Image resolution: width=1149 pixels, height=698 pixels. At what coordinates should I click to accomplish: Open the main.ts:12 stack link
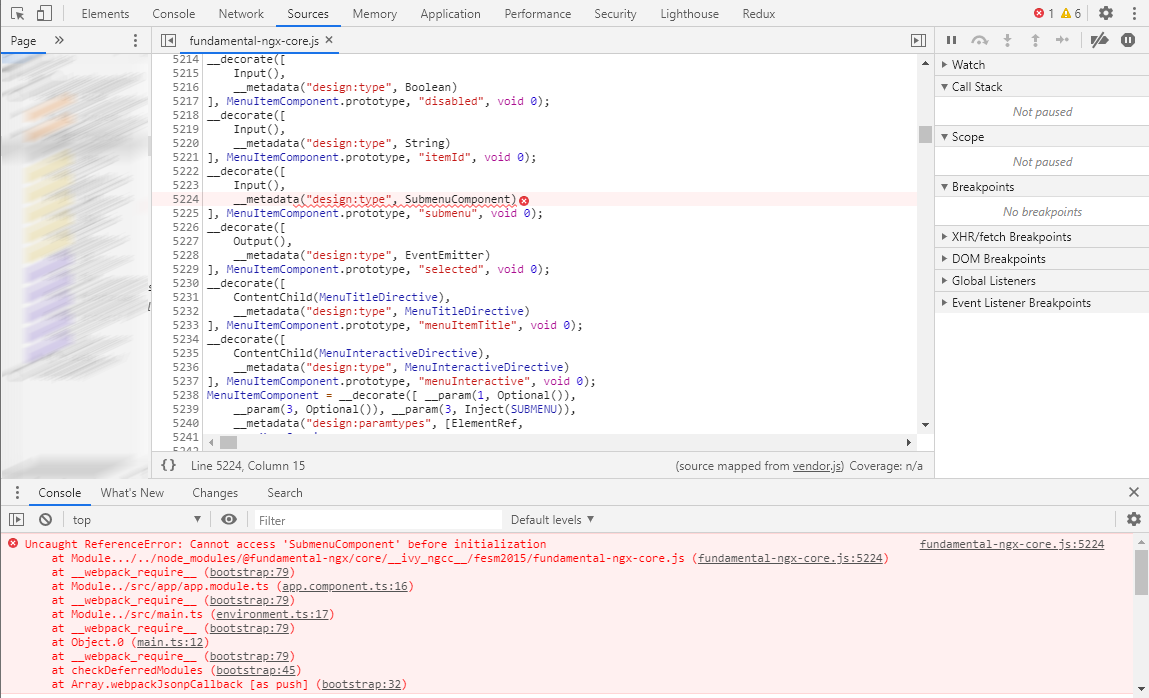point(170,642)
